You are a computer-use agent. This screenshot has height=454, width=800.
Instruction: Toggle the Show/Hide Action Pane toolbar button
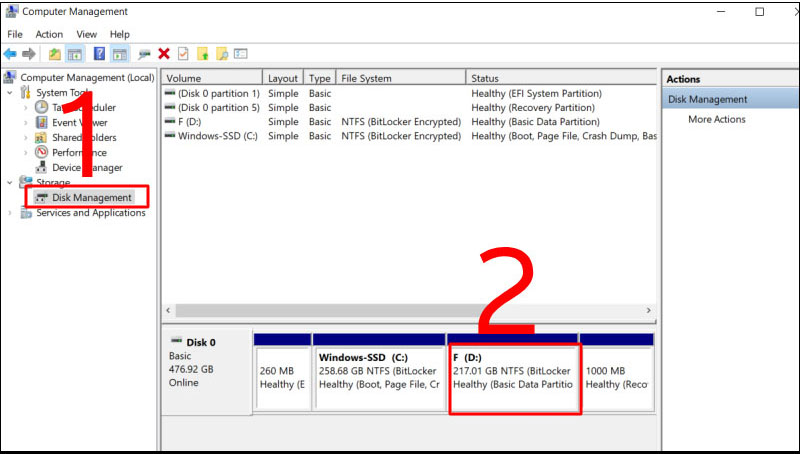pyautogui.click(x=119, y=54)
